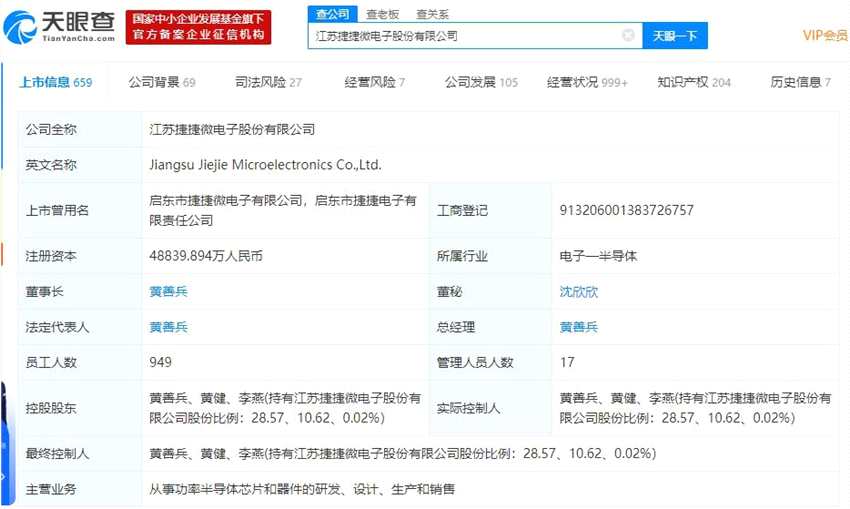
Task: Open 黄善兵 link in the 法定代表人 row
Action: pyautogui.click(x=169, y=327)
